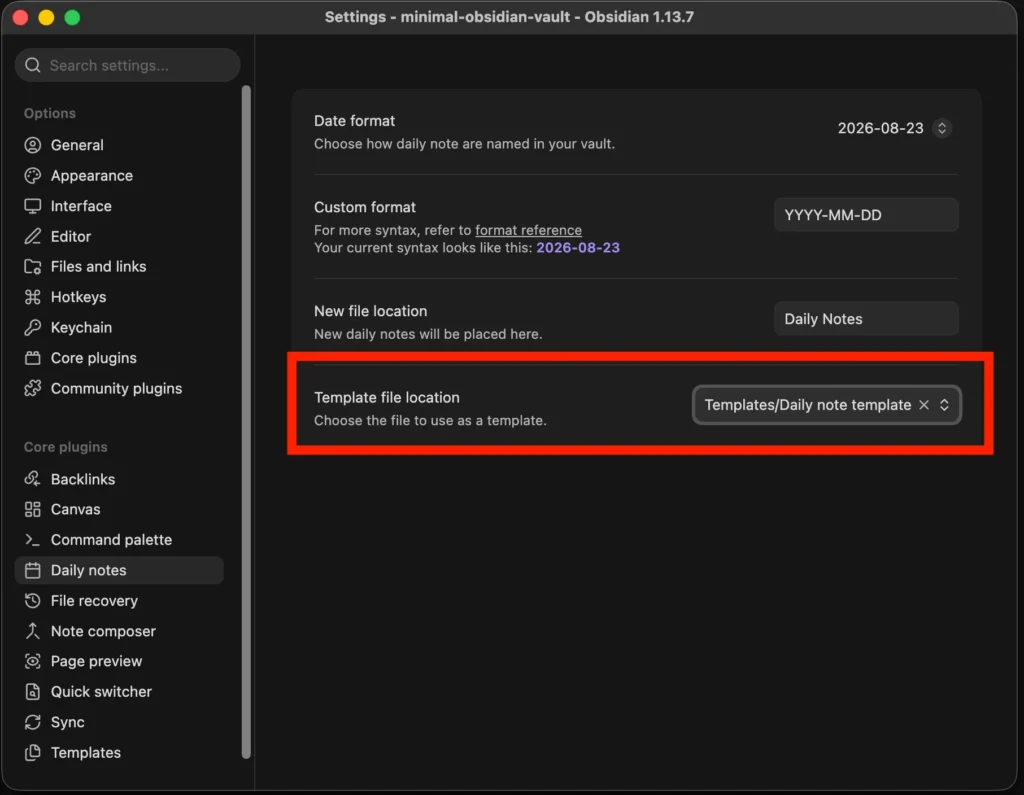
Task: Click the Template file location label
Action: click(387, 397)
